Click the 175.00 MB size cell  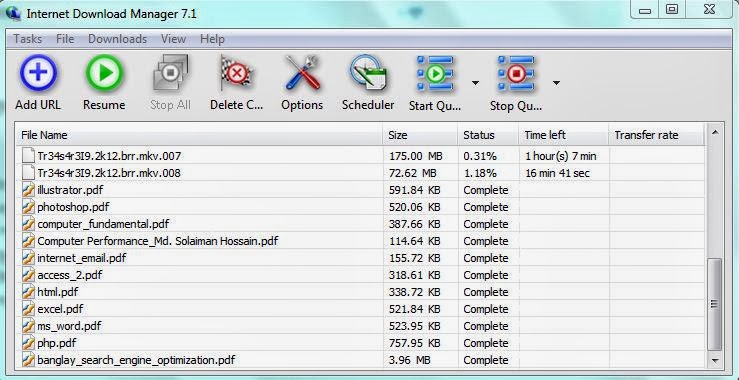[416, 156]
